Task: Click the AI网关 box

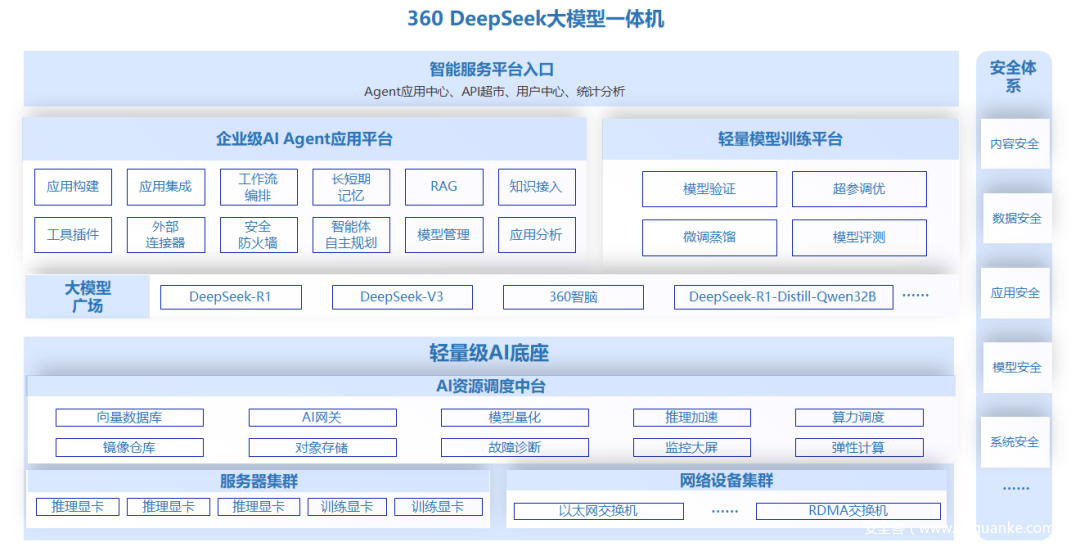Action: pyautogui.click(x=322, y=417)
